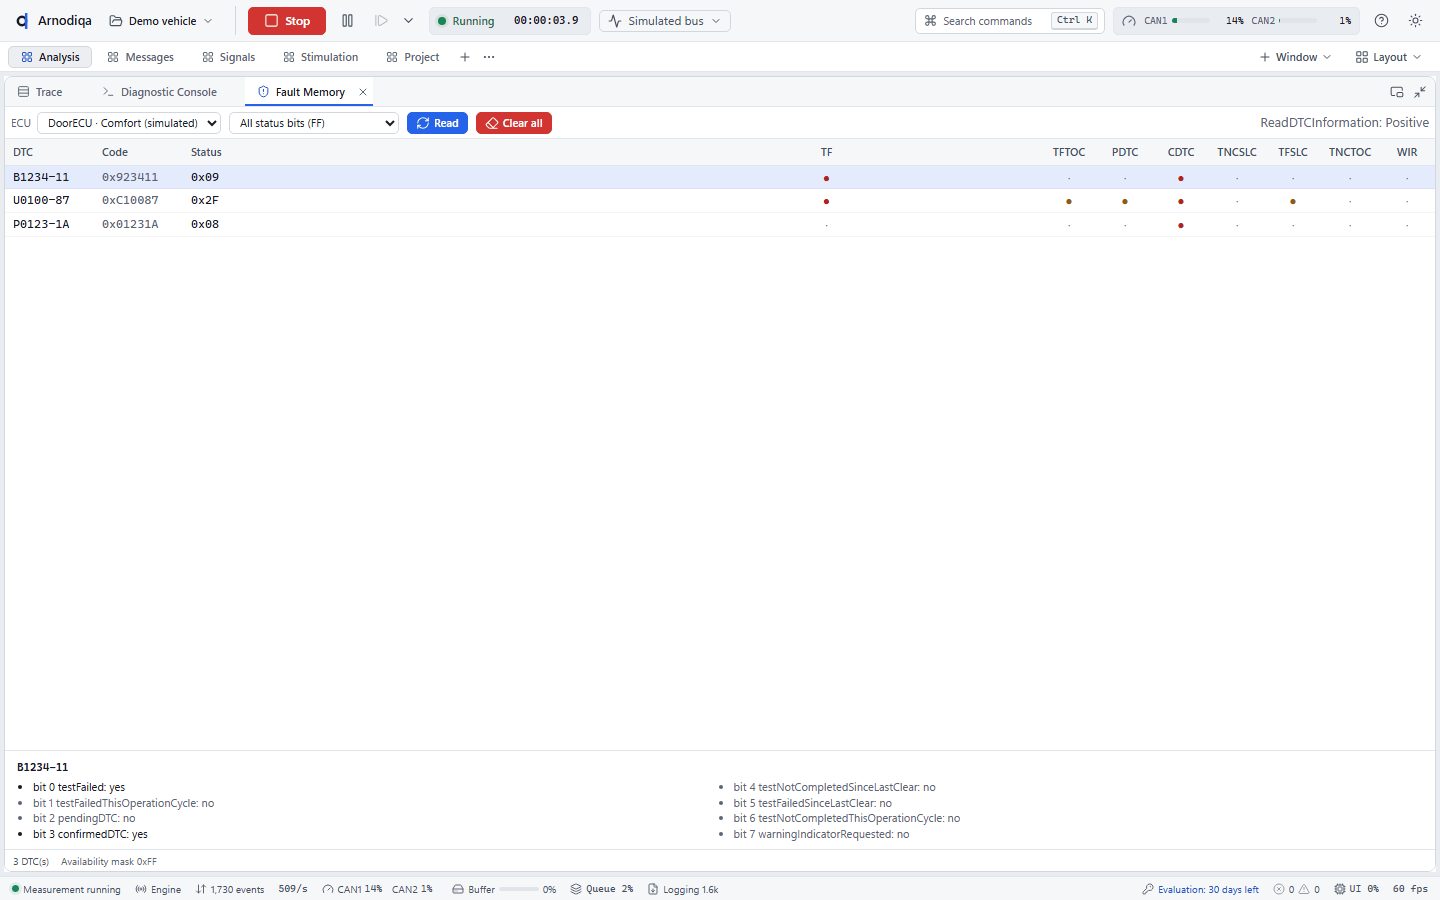Open the workspace overflow ellipsis menu
Image resolution: width=1440 pixels, height=900 pixels.
click(x=489, y=57)
